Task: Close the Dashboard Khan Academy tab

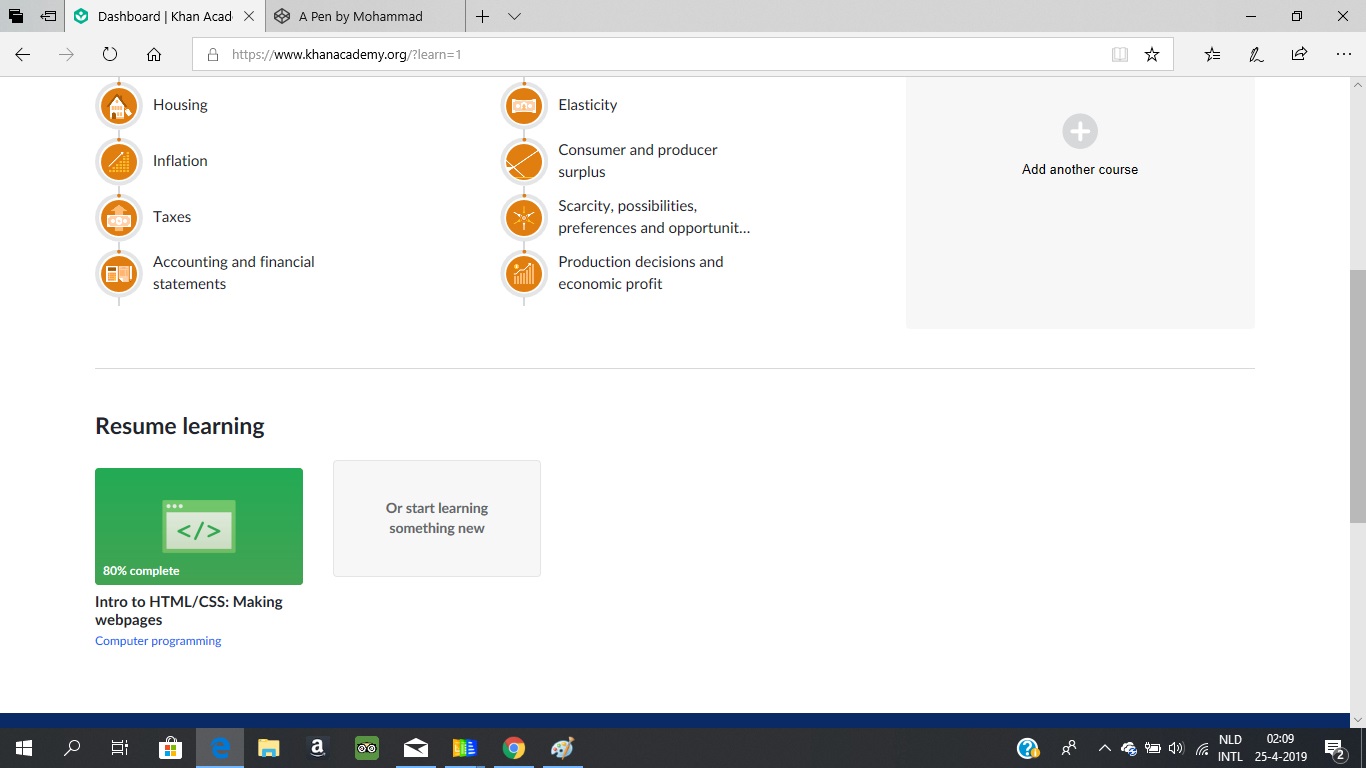Action: pos(249,16)
